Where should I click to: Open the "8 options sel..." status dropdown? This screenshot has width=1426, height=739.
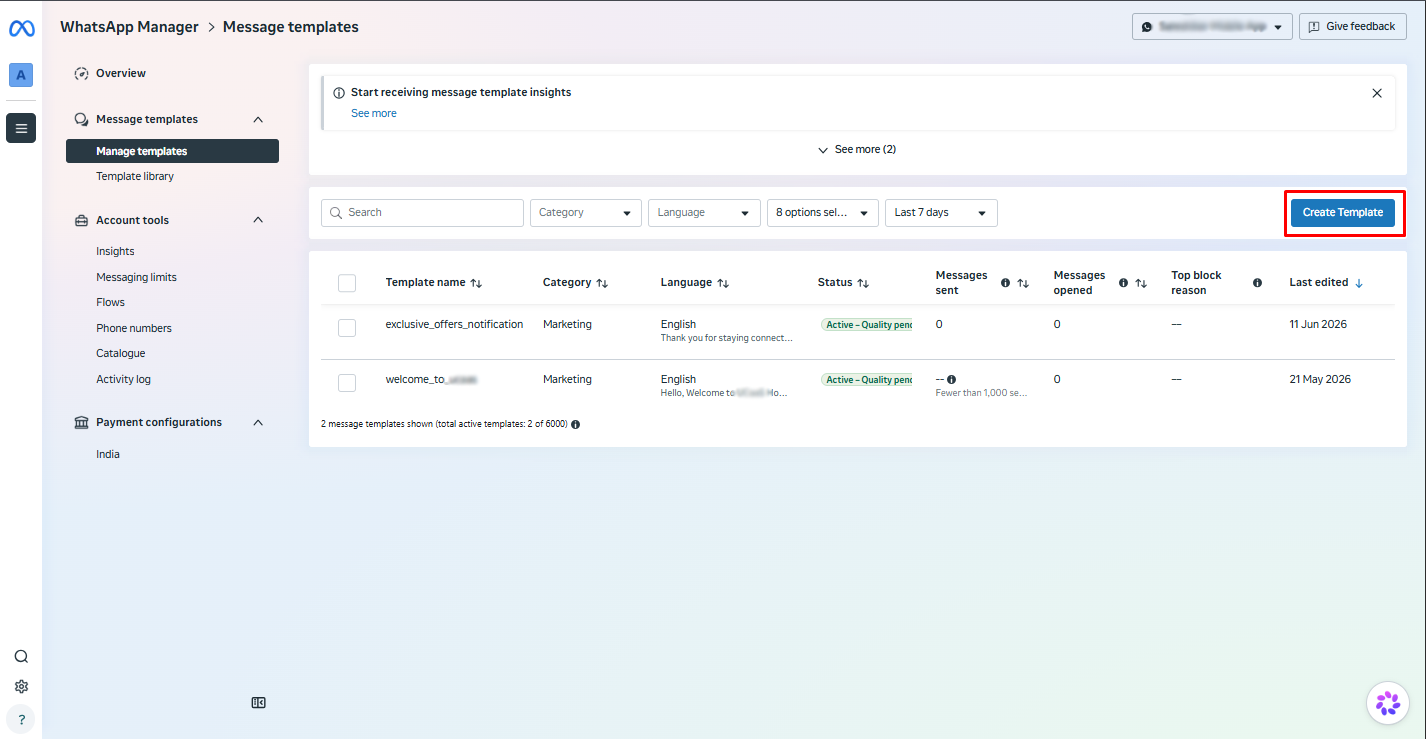tap(823, 213)
